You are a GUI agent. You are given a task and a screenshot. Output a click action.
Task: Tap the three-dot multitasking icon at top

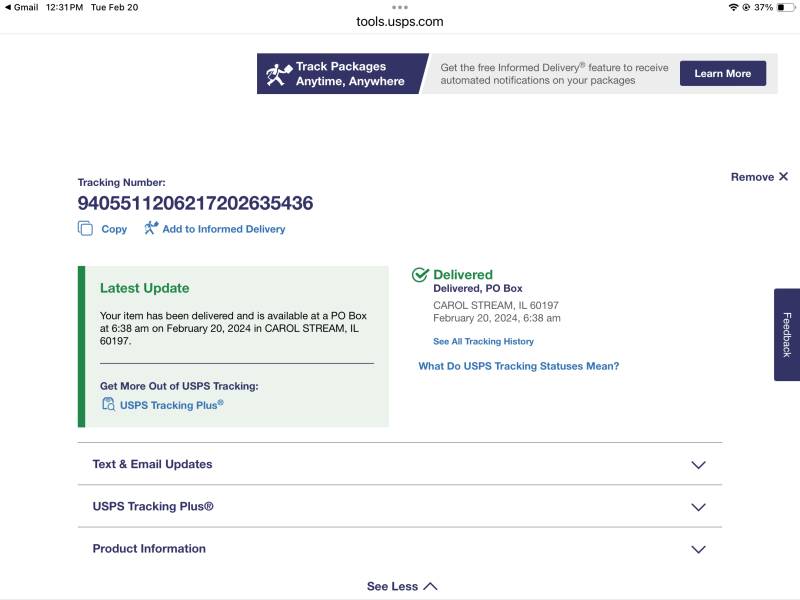click(x=400, y=7)
